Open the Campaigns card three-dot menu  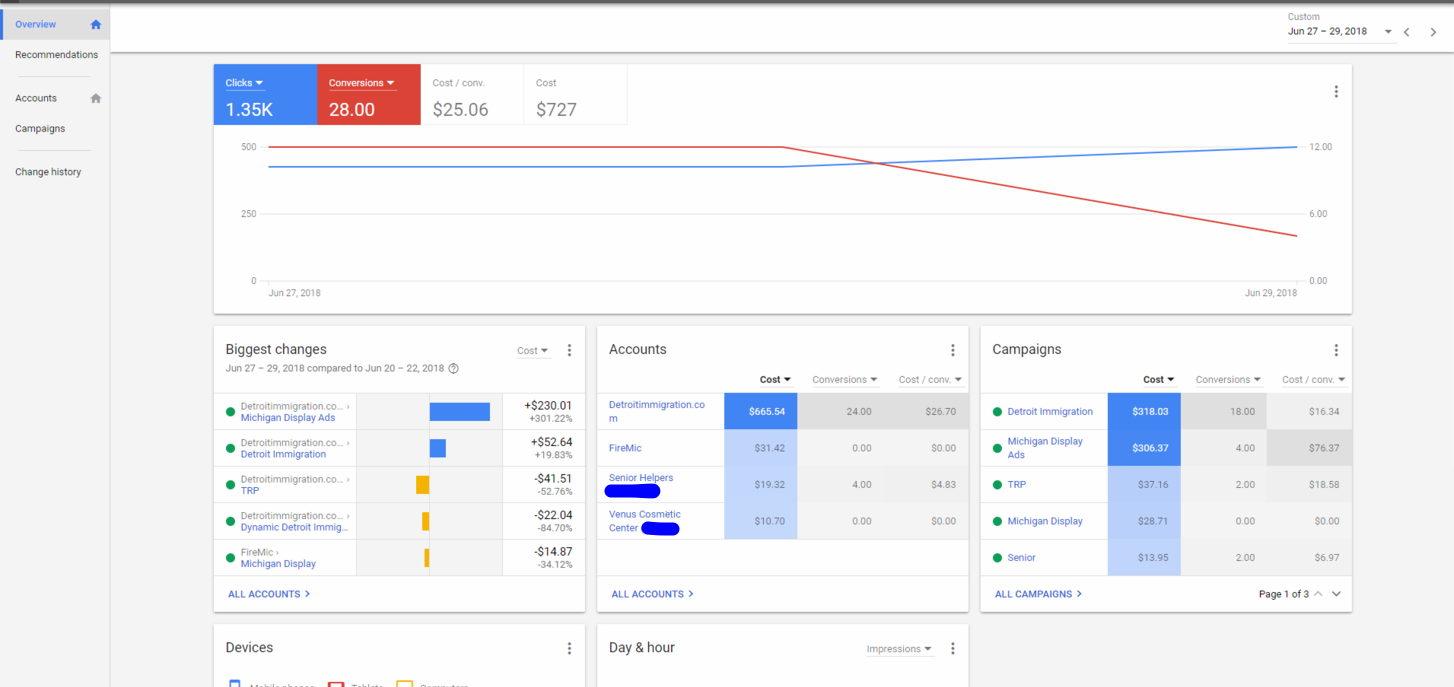pos(1336,351)
